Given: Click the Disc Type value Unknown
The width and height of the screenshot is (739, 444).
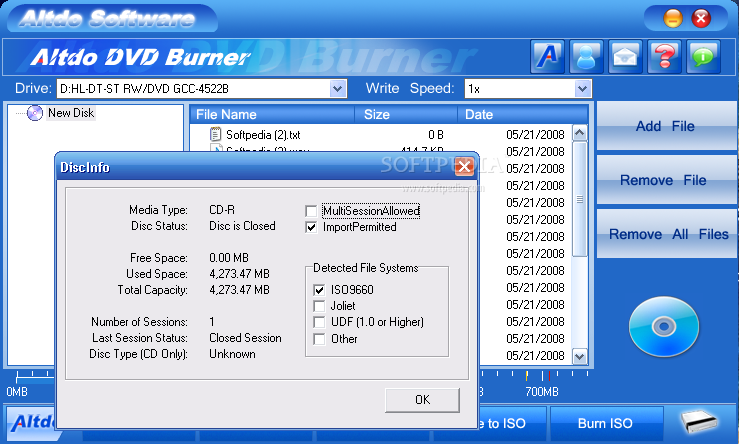Looking at the screenshot, I should click(232, 354).
